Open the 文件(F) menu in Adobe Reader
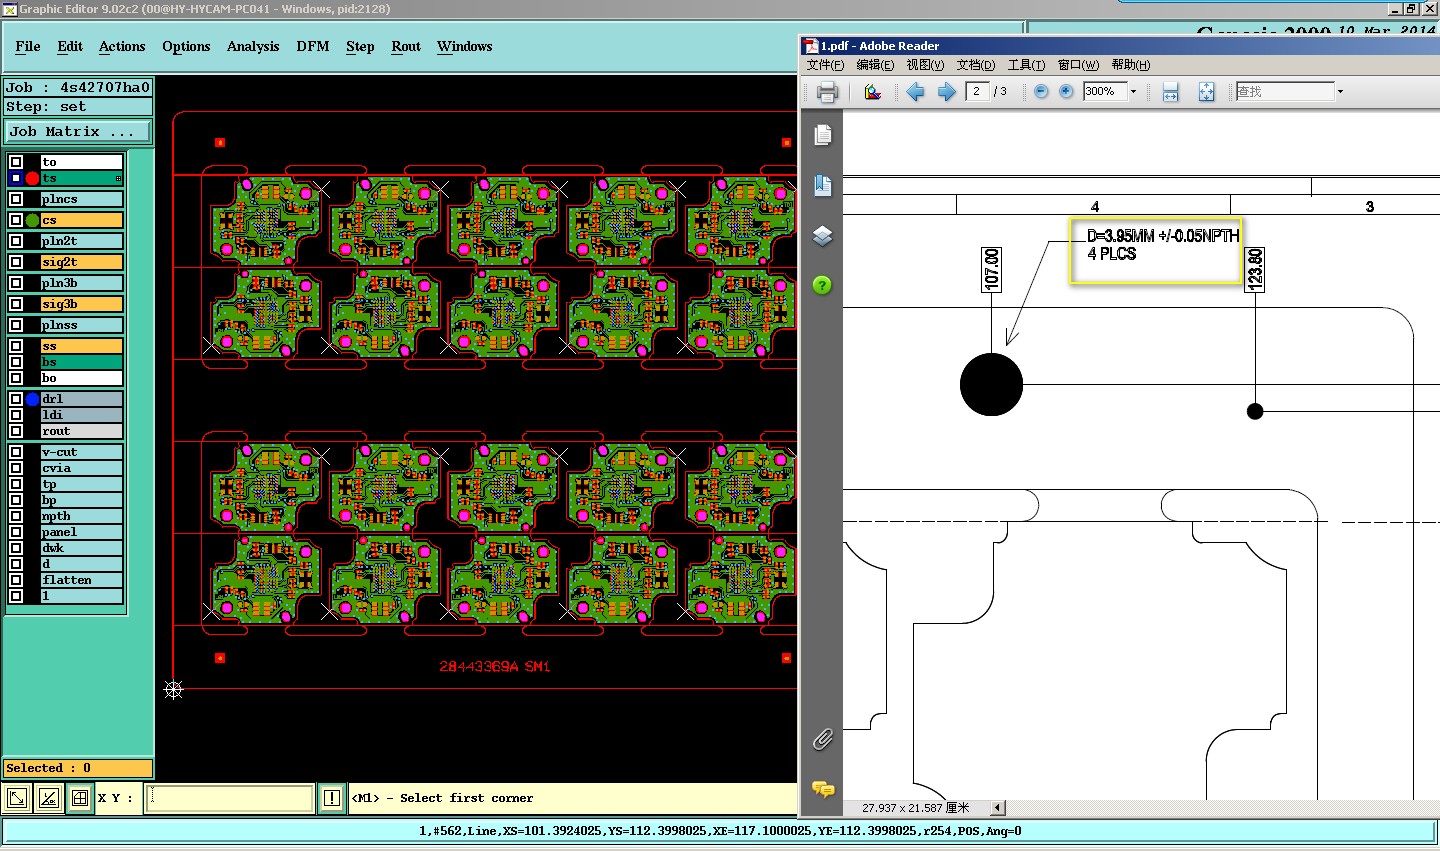1440x851 pixels. (x=826, y=65)
